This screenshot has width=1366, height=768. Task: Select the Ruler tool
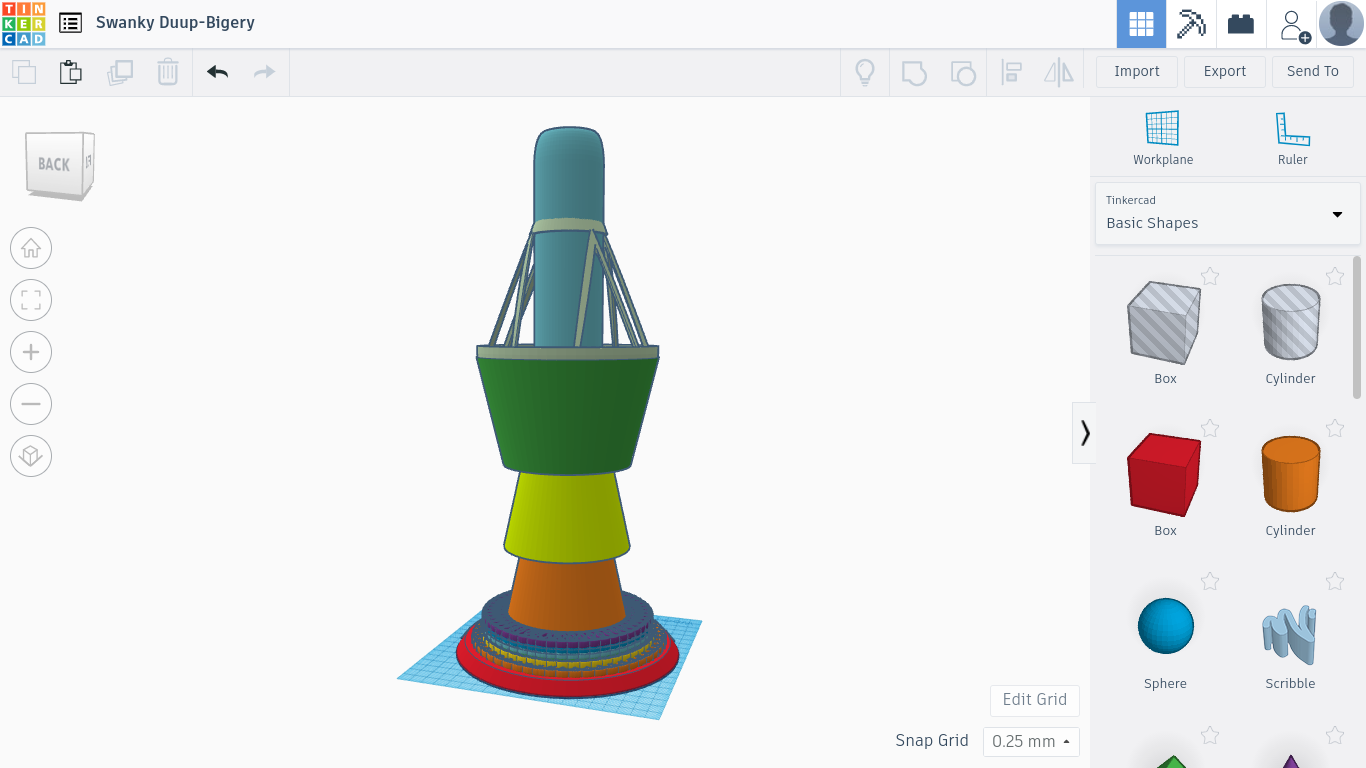(1292, 138)
